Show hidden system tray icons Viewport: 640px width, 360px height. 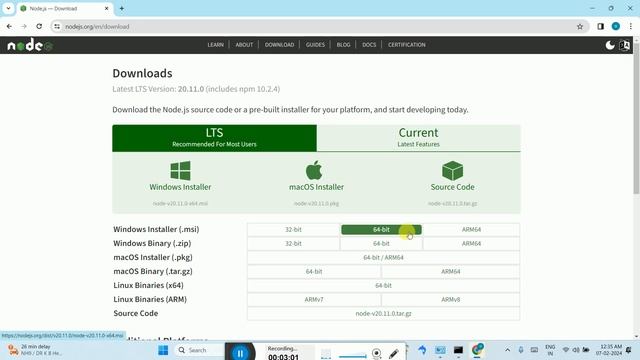click(x=507, y=350)
